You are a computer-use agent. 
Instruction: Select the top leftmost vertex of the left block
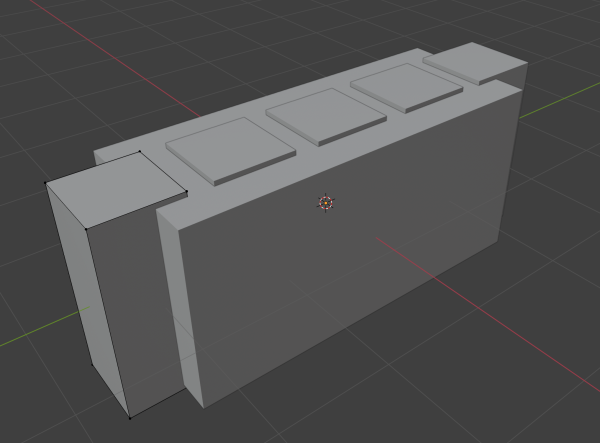pyautogui.click(x=47, y=184)
